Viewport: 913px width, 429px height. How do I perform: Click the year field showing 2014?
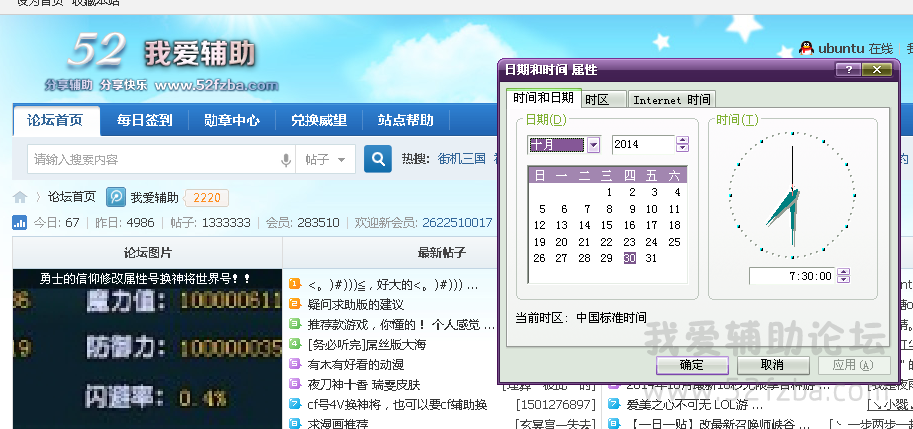point(643,144)
